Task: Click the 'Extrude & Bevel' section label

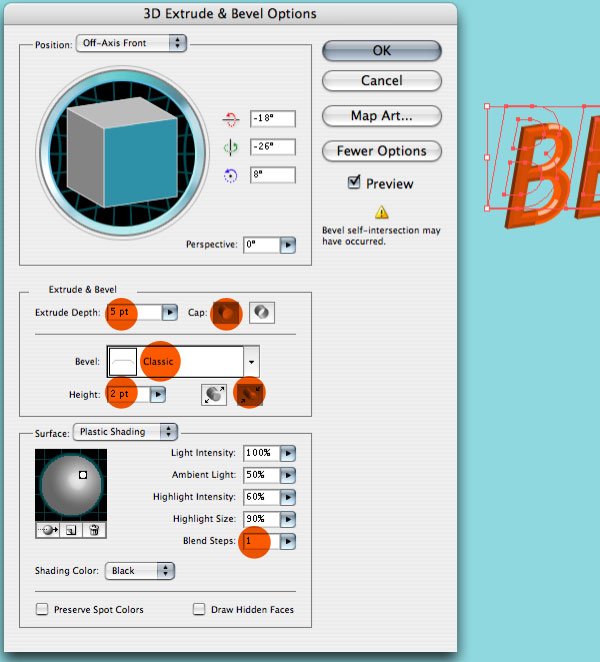Action: coord(83,290)
